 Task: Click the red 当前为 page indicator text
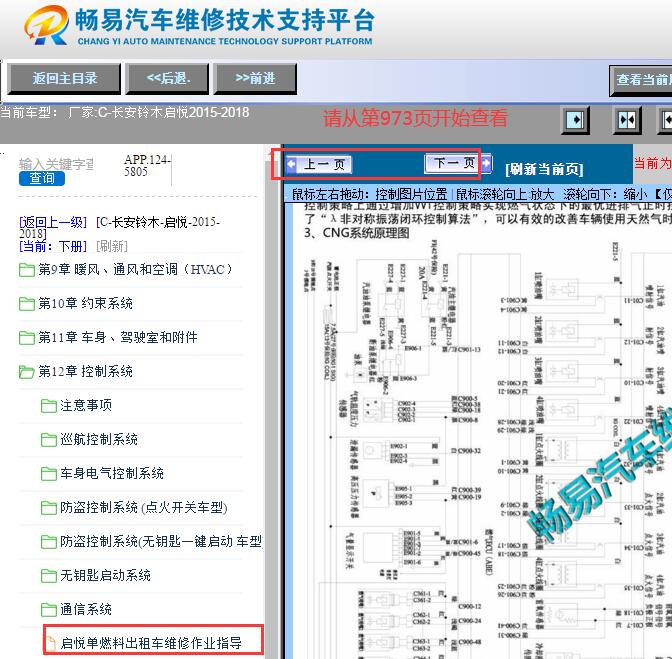point(653,163)
